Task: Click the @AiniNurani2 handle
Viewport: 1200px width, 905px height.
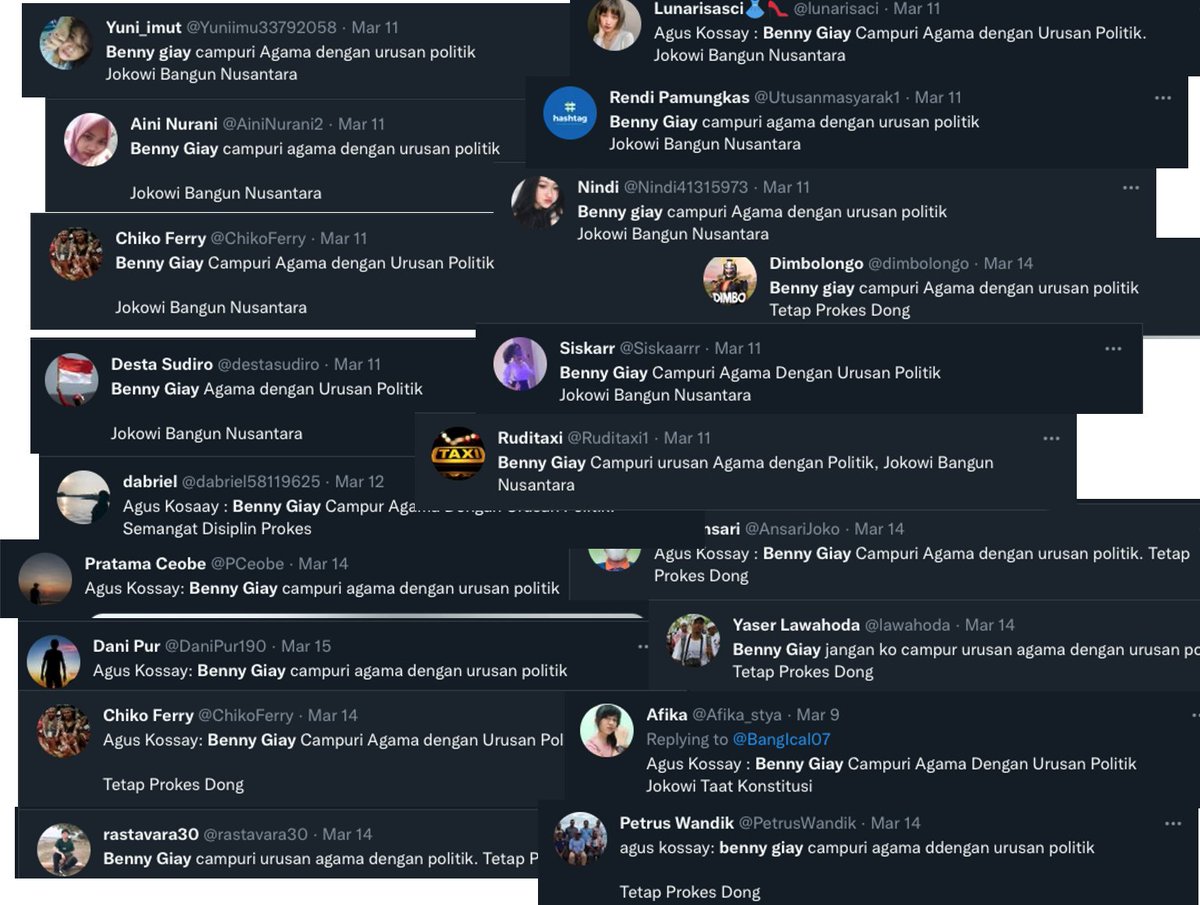Action: coord(273,125)
